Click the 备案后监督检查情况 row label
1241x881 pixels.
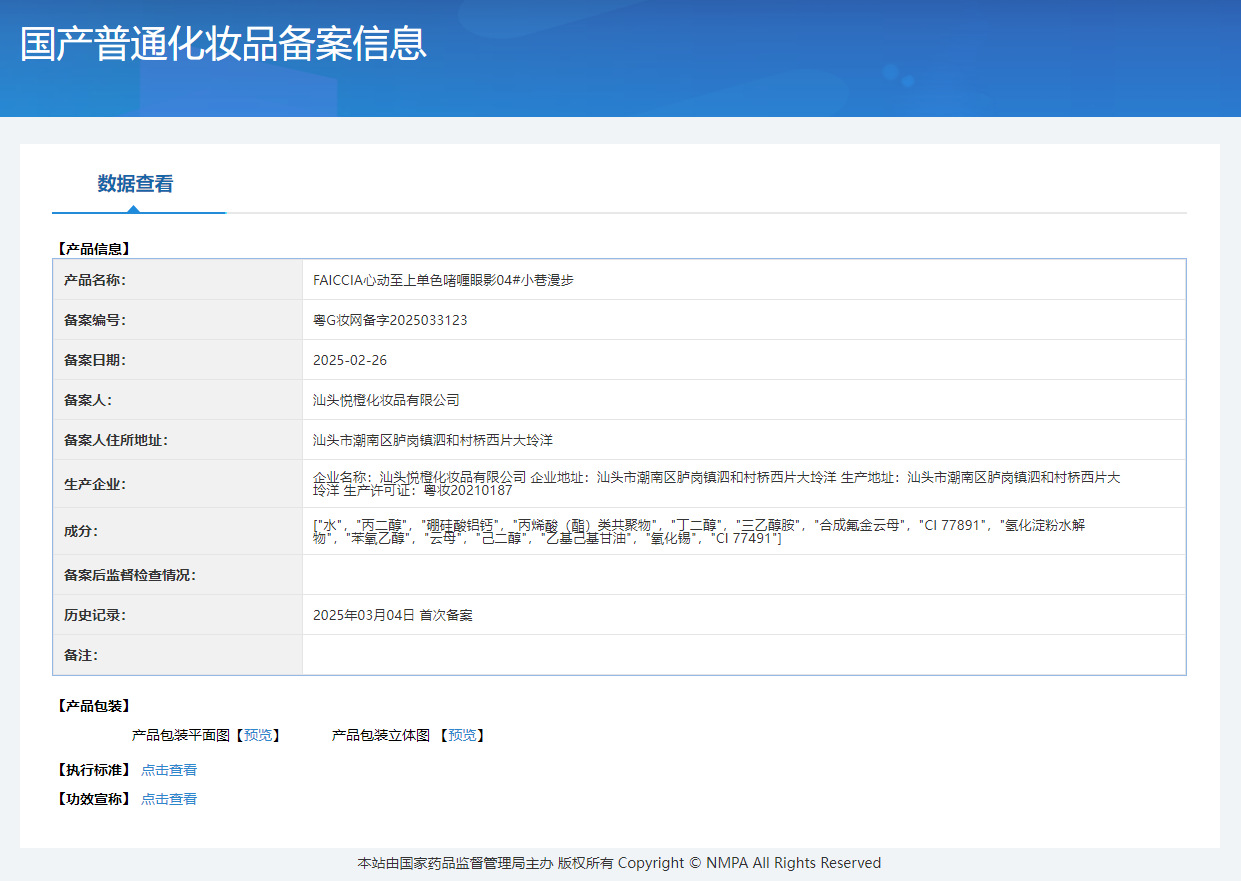click(x=130, y=575)
